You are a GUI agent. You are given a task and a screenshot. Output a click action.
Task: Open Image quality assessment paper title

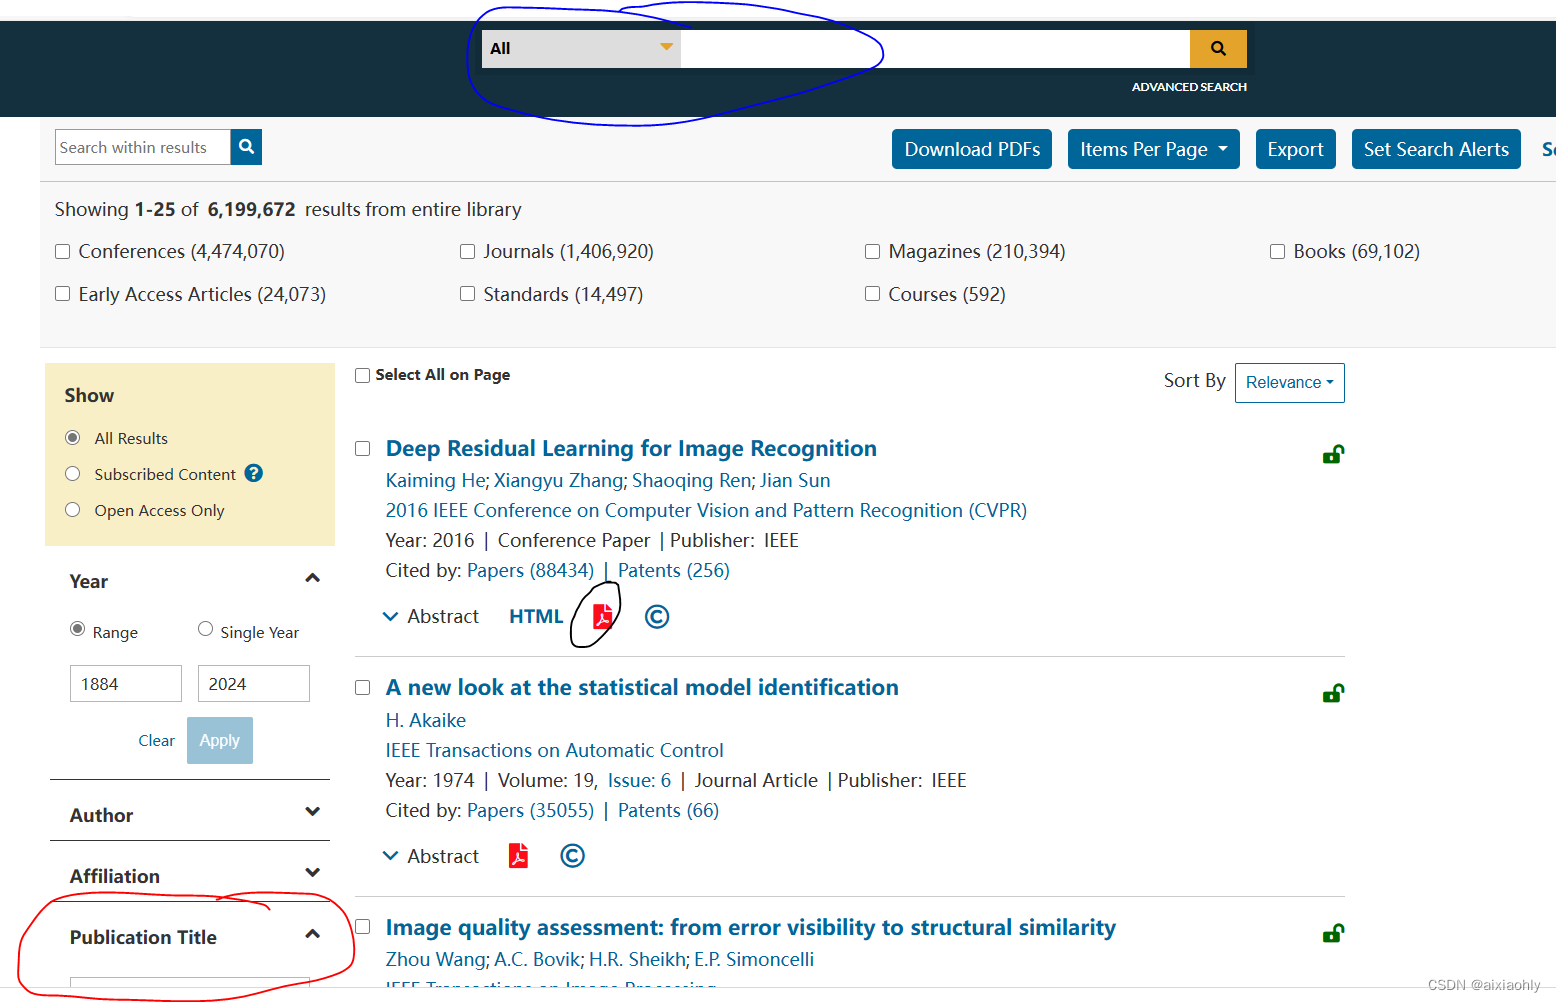point(751,927)
